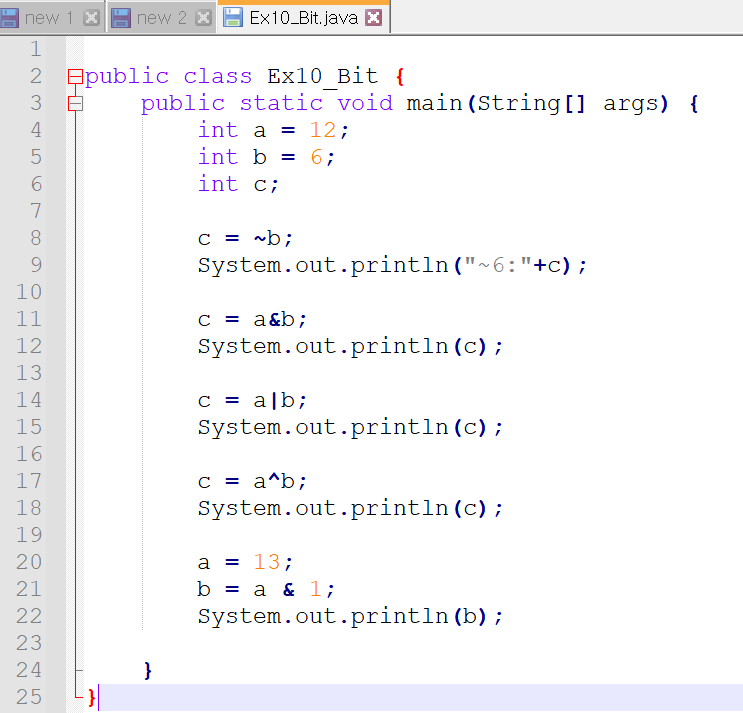Click the 'a^b' expression

[x=274, y=481]
